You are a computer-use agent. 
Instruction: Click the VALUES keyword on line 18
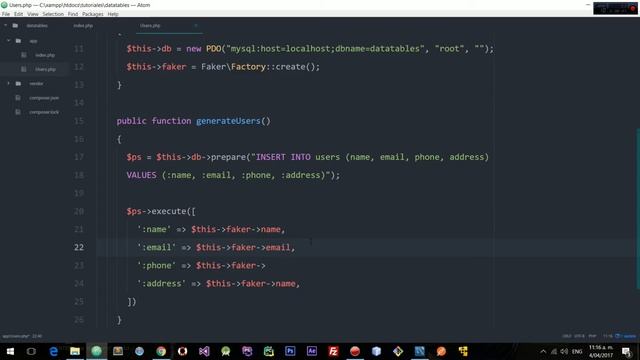coord(141,175)
